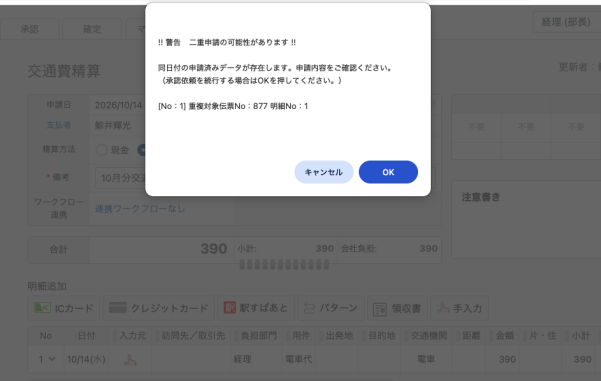This screenshot has width=601, height=381.
Task: Add a detail from 領収書
Action: (x=397, y=308)
